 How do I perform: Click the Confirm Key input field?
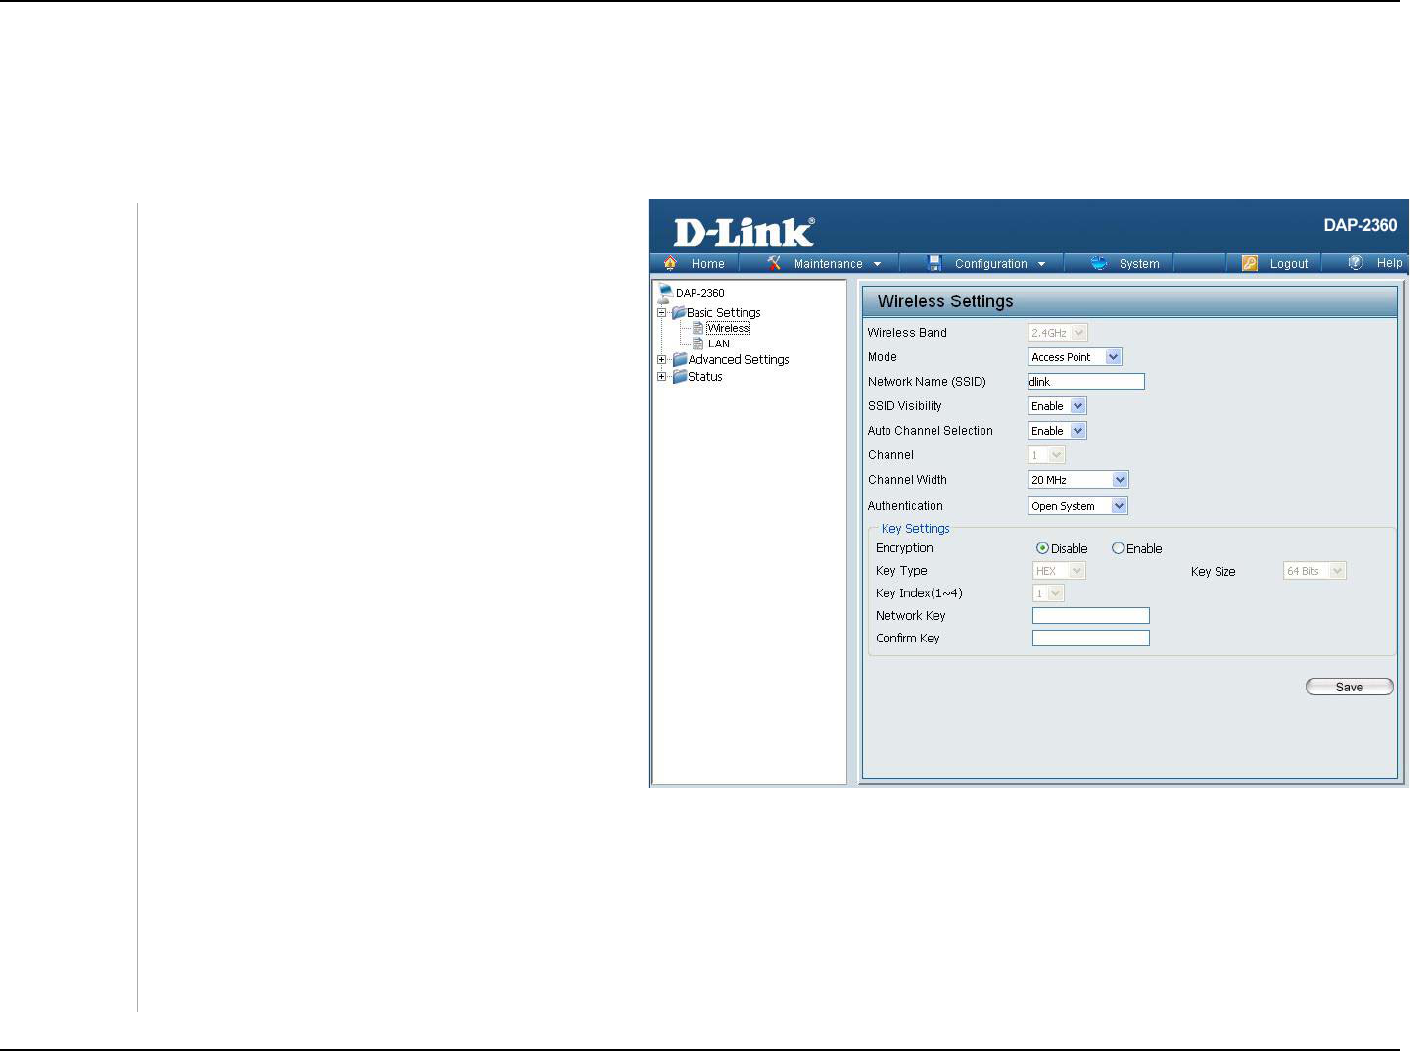click(1091, 638)
